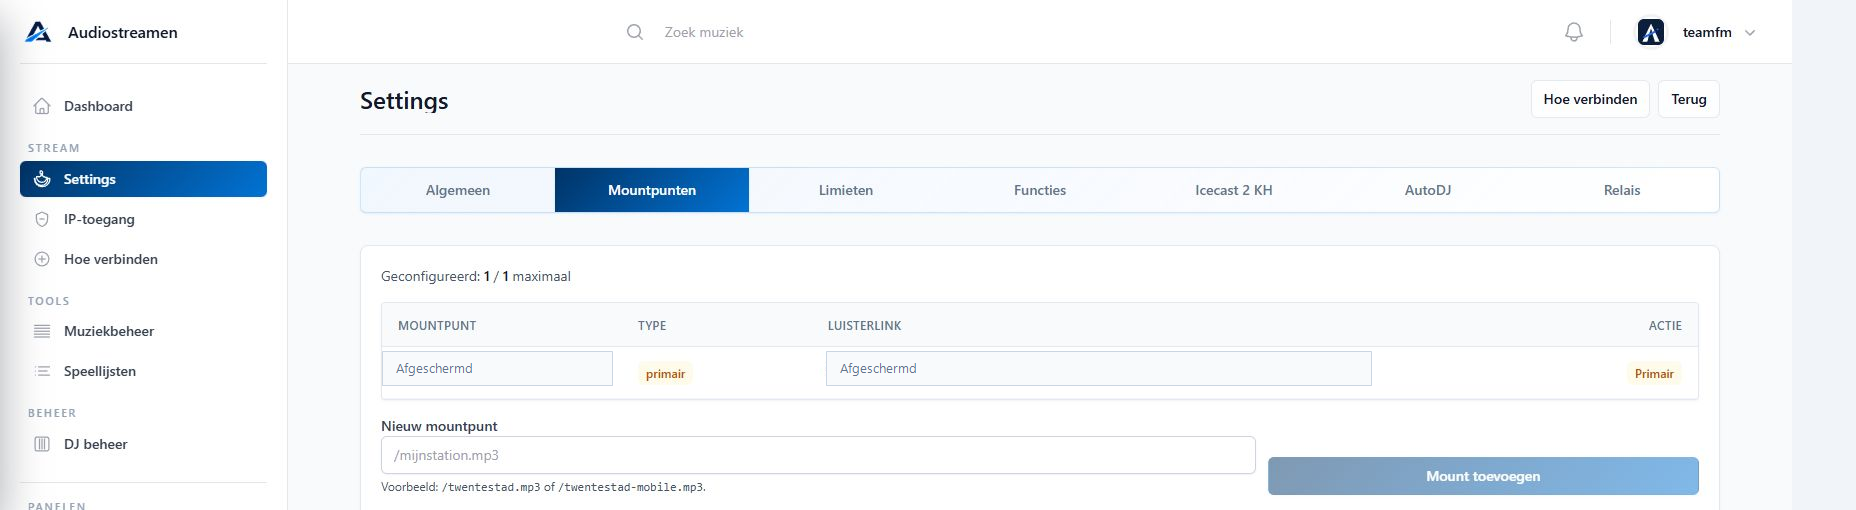Click the ACTIE column header

click(x=1665, y=326)
